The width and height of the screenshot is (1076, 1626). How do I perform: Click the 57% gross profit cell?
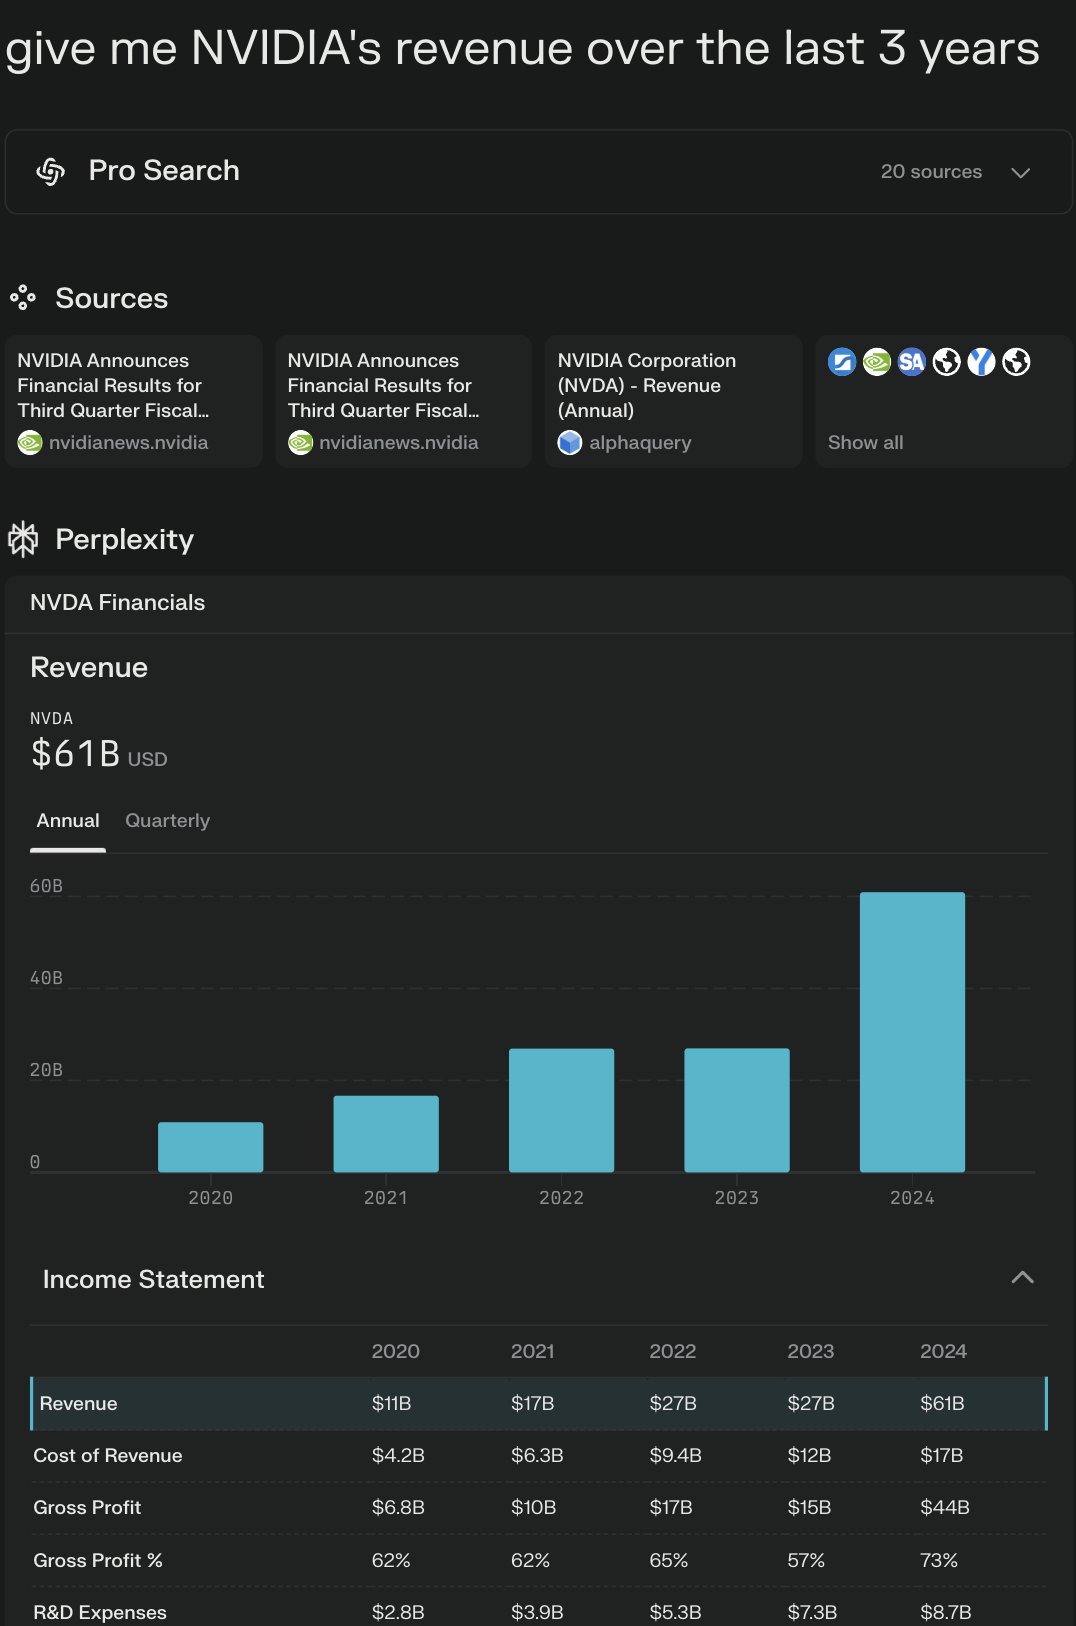[x=806, y=1560]
